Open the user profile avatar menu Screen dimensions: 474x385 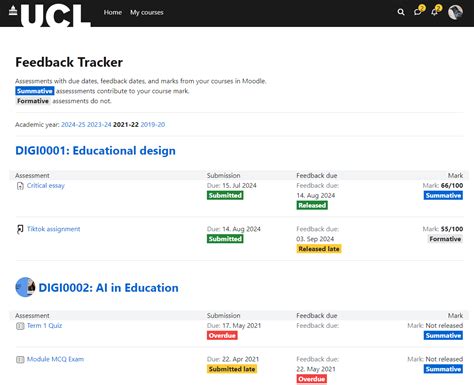[455, 12]
